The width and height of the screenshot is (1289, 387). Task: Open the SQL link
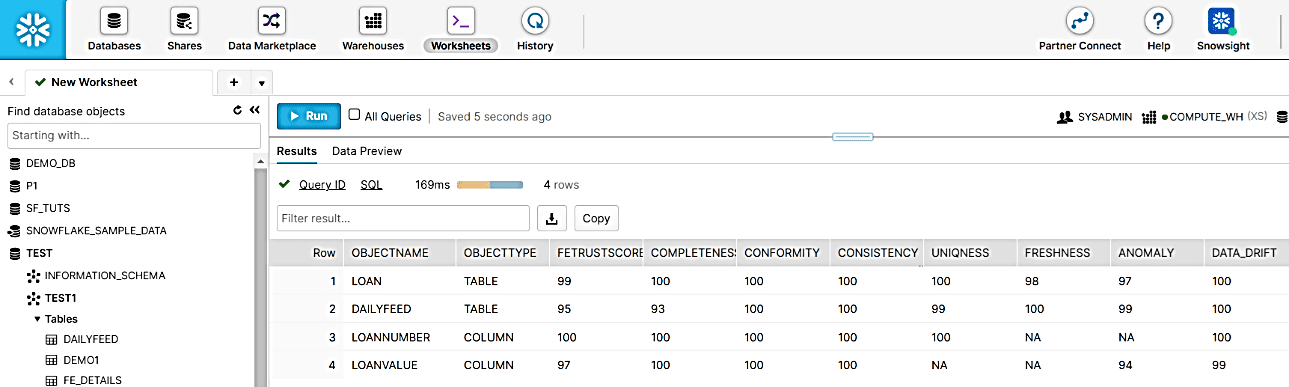coord(371,185)
